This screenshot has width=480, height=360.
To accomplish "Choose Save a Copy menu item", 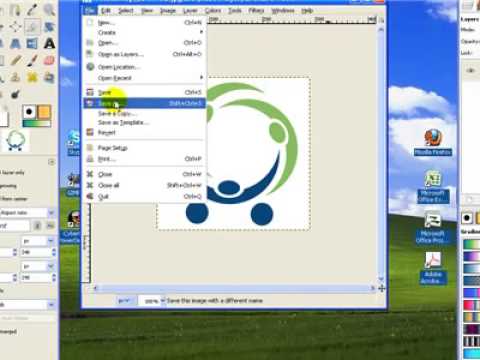I will (x=145, y=114).
